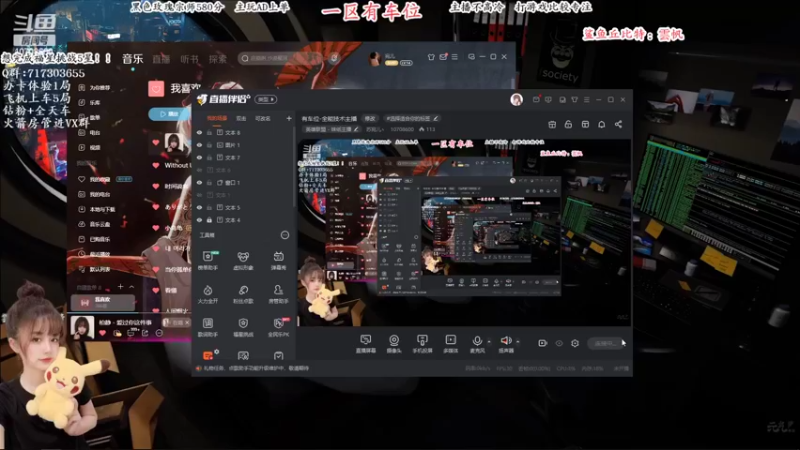Select the third scene tab in the live companion
800x450 pixels.
pyautogui.click(x=263, y=118)
